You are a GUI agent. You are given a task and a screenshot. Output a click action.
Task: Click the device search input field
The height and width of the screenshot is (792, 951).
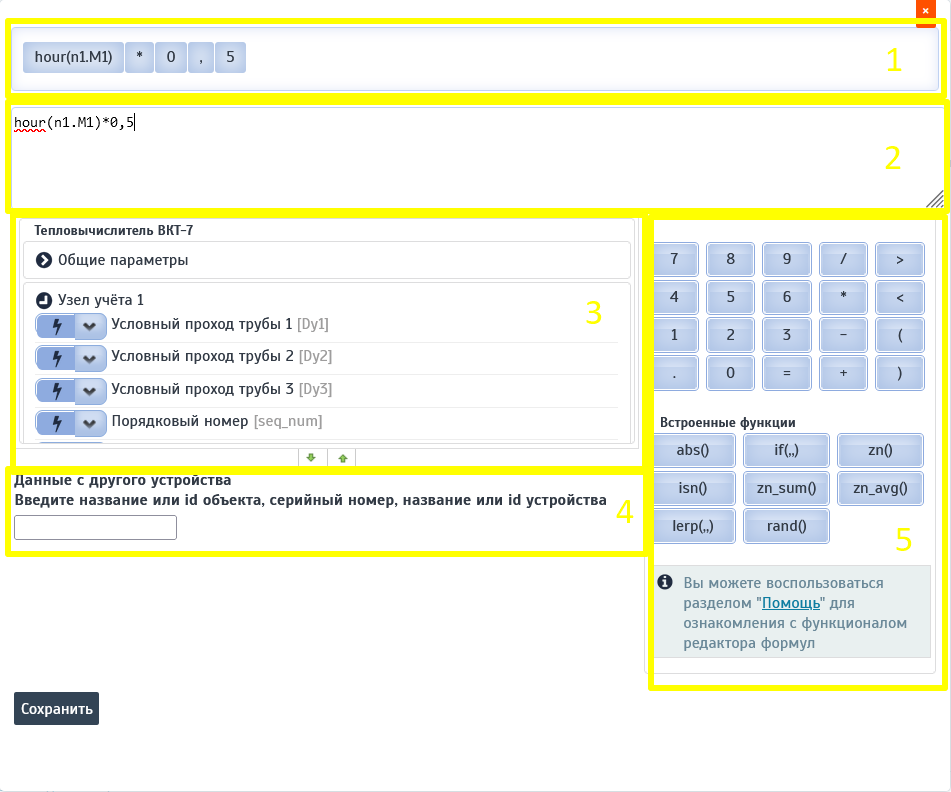pos(95,527)
